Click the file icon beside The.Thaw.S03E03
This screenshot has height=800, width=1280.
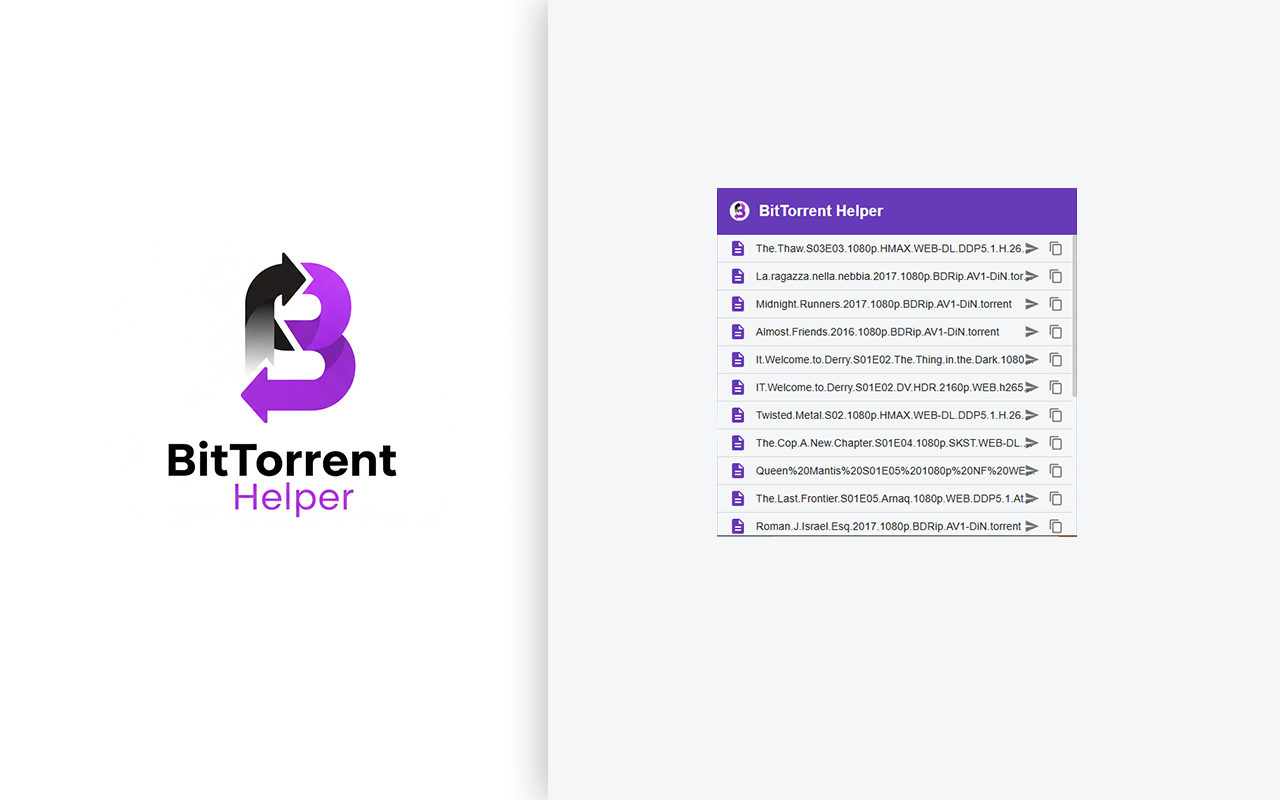point(738,248)
